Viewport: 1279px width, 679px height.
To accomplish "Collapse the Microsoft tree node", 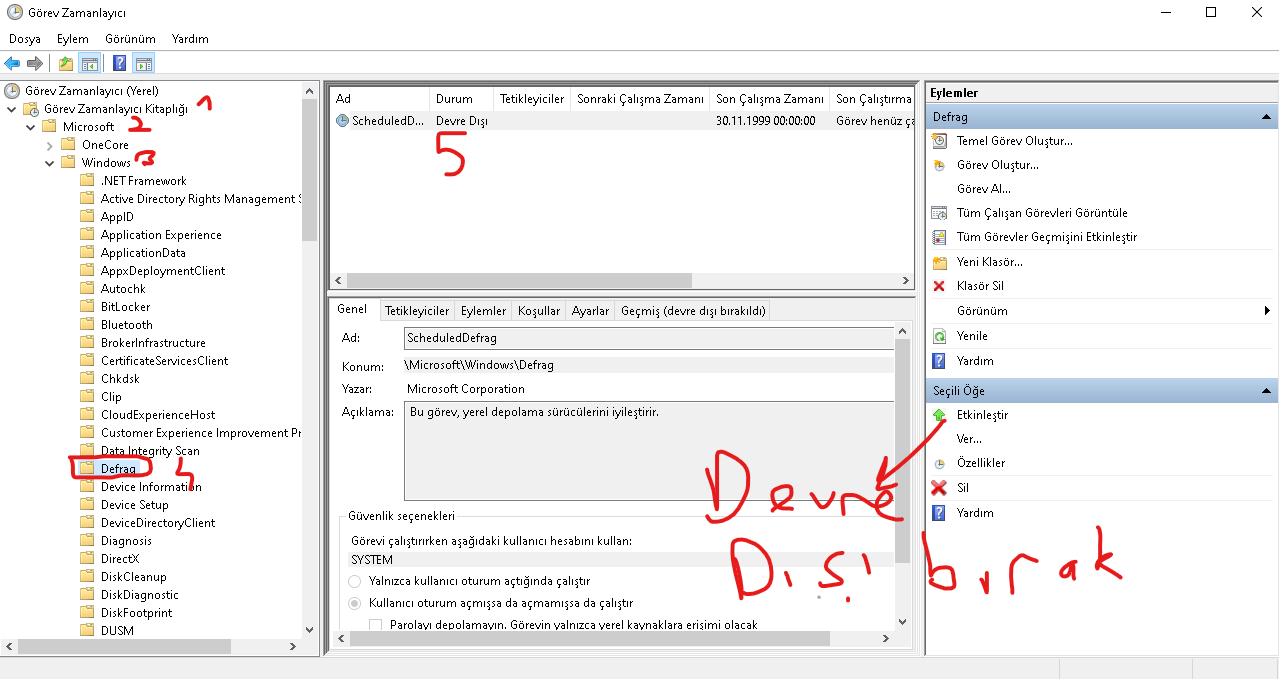I will tap(31, 127).
